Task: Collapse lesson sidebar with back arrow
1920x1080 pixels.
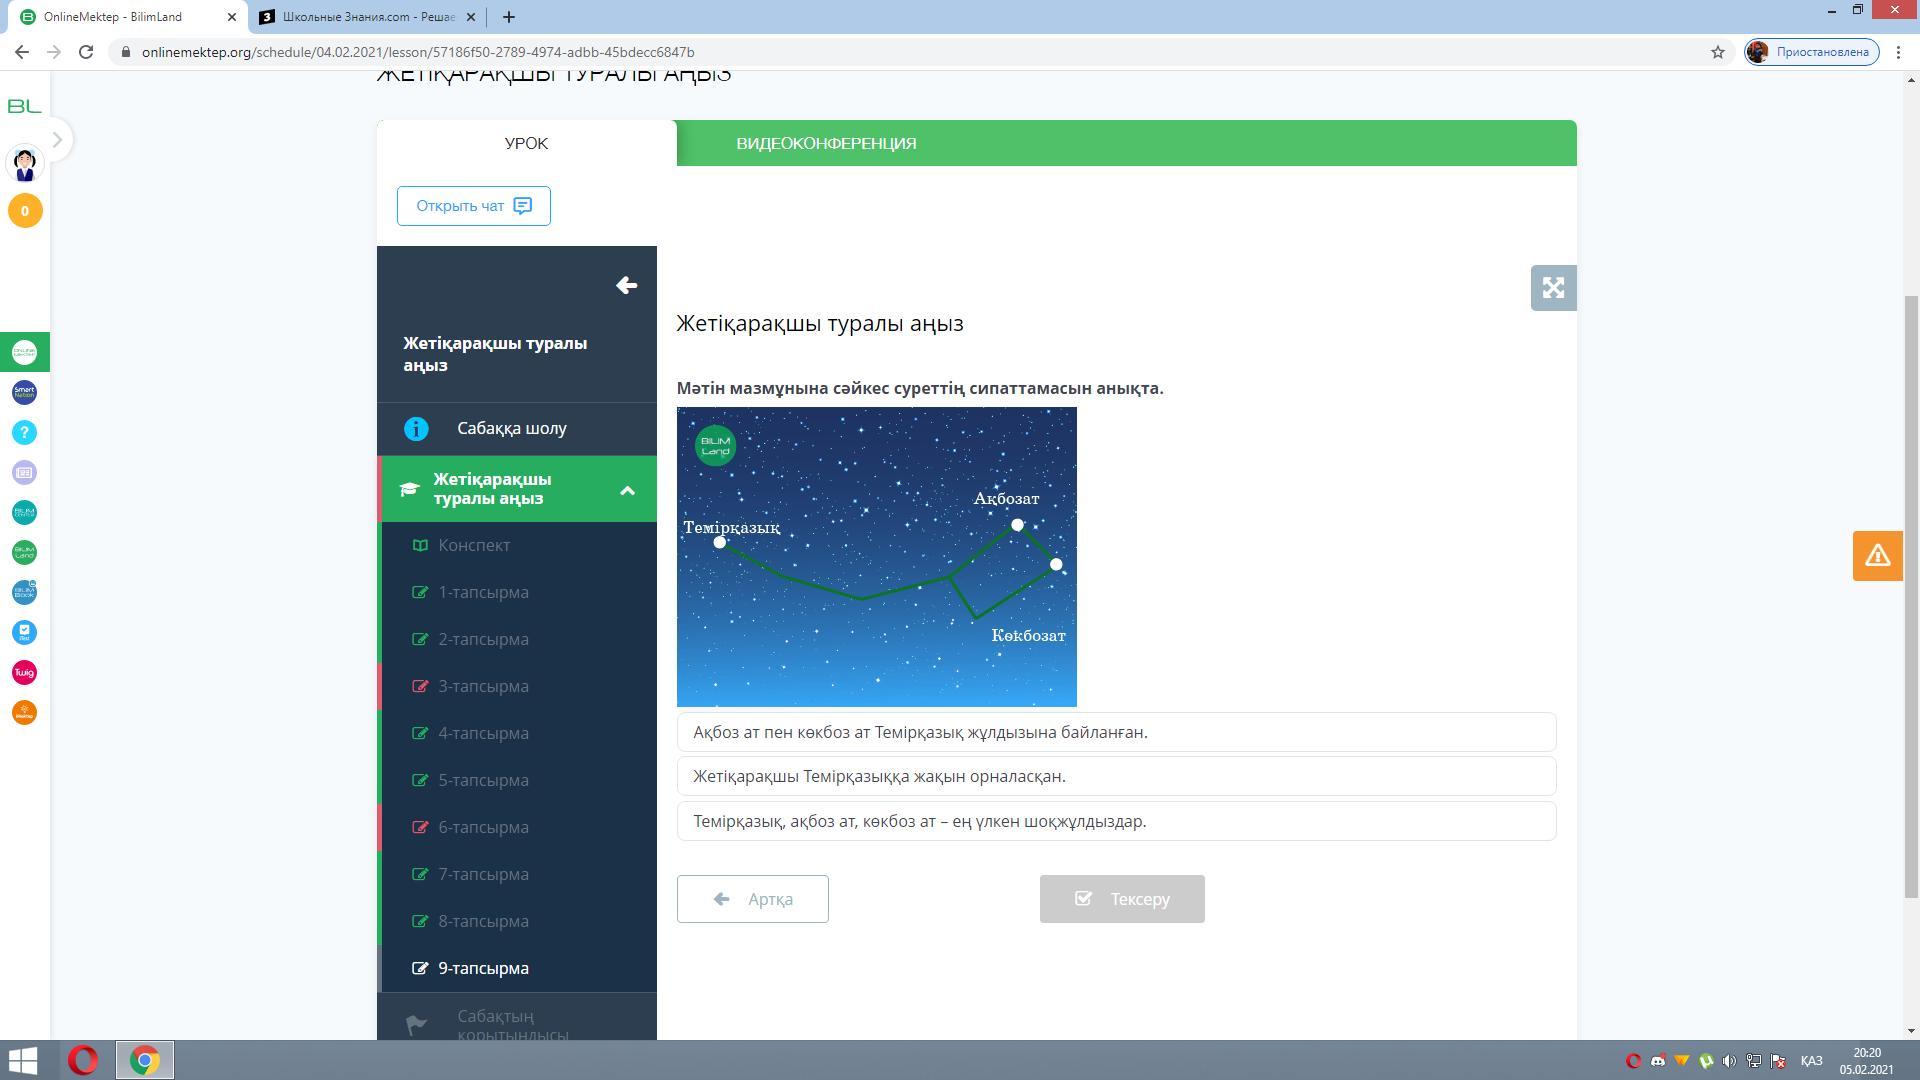Action: click(x=626, y=286)
